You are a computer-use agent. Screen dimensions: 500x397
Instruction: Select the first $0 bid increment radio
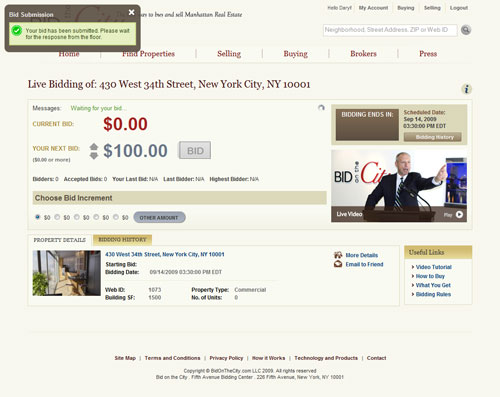[38, 217]
